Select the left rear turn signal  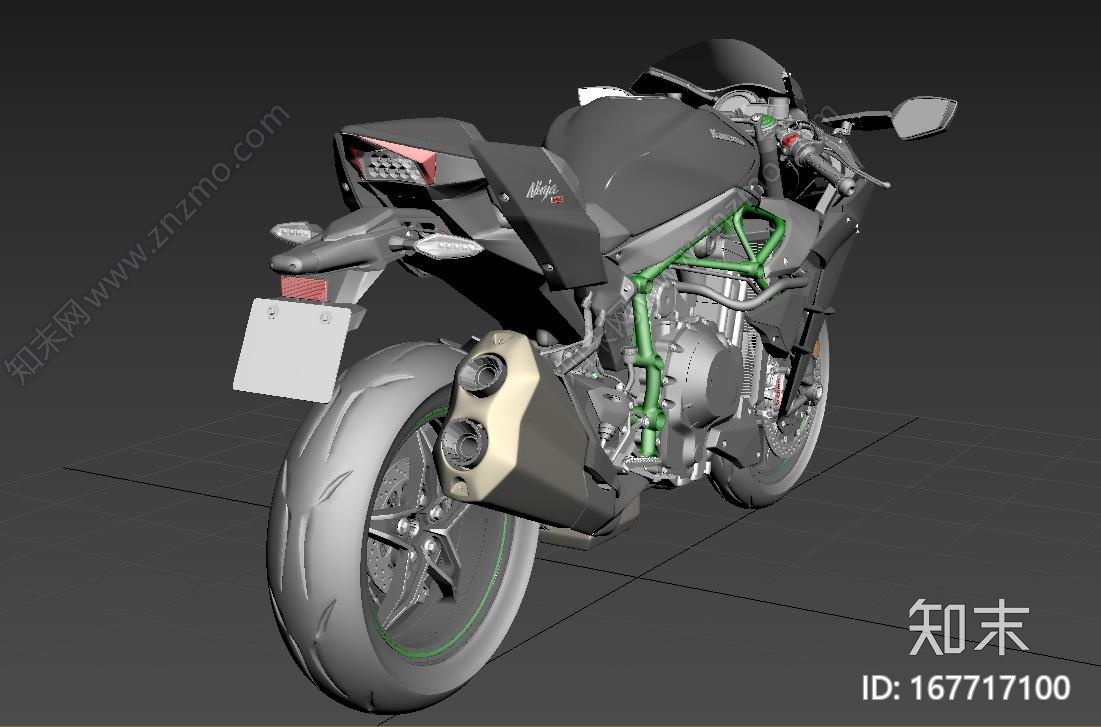294,232
